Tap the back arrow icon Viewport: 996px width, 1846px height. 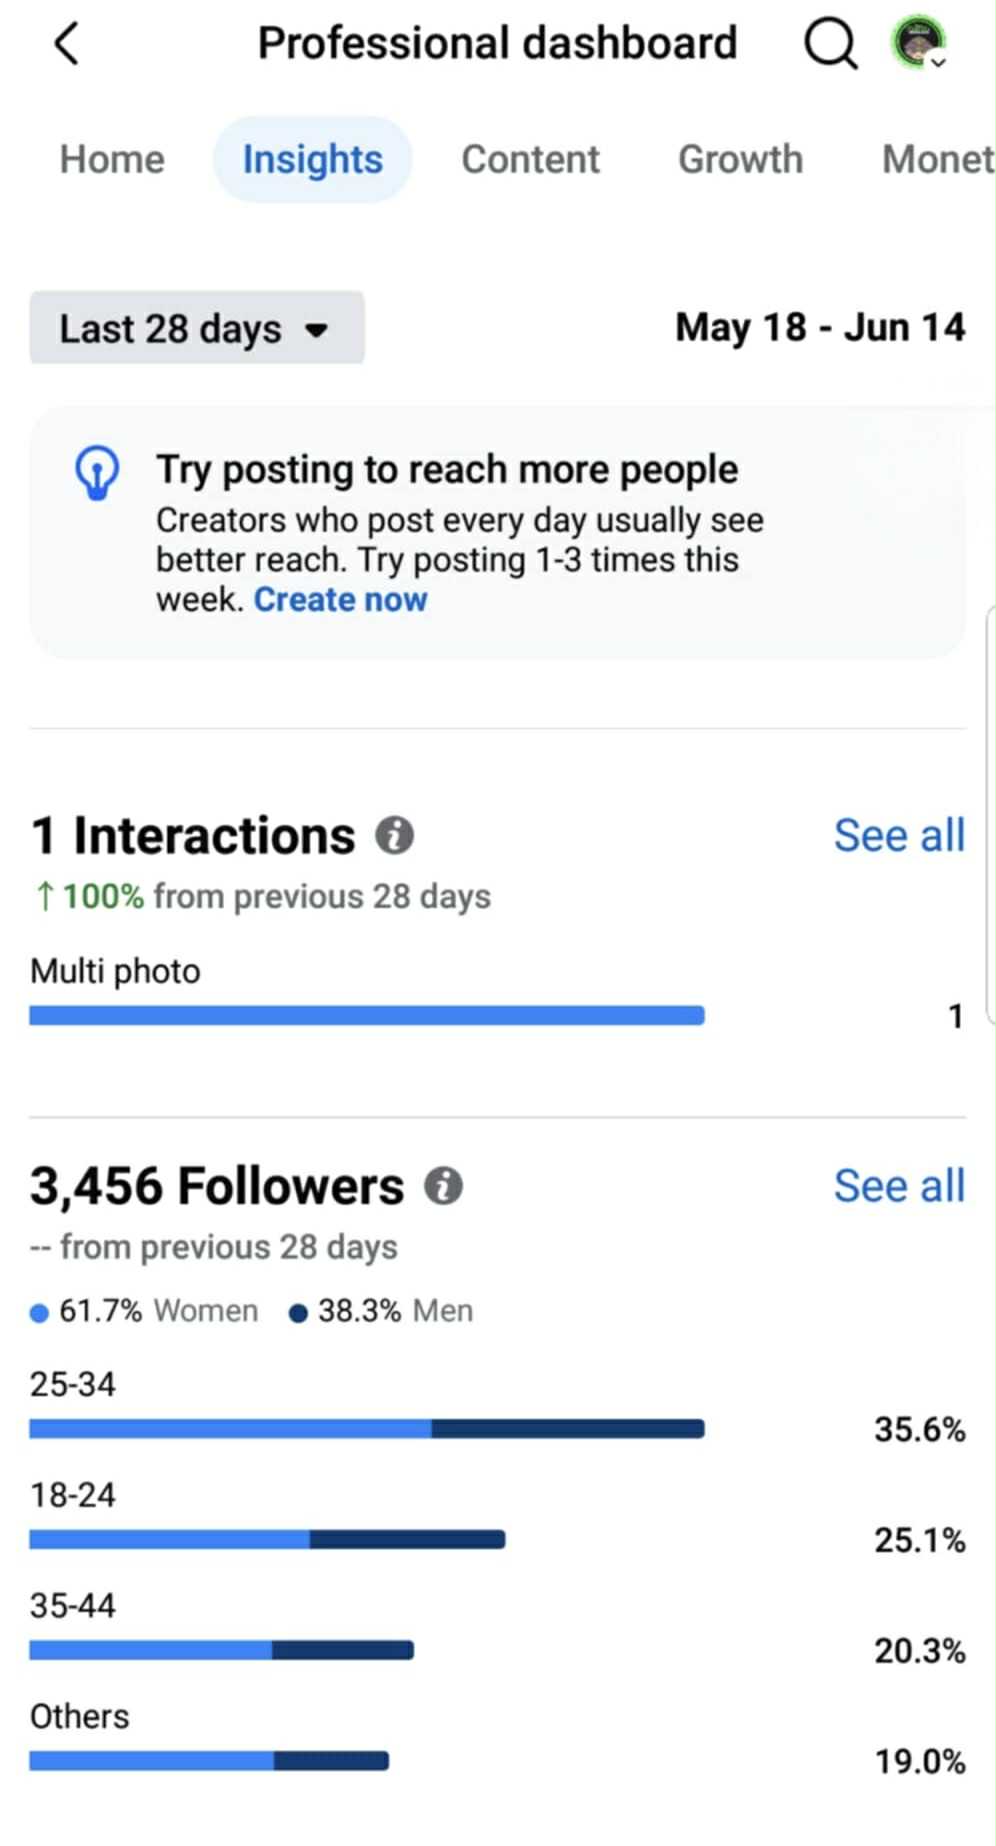[67, 44]
